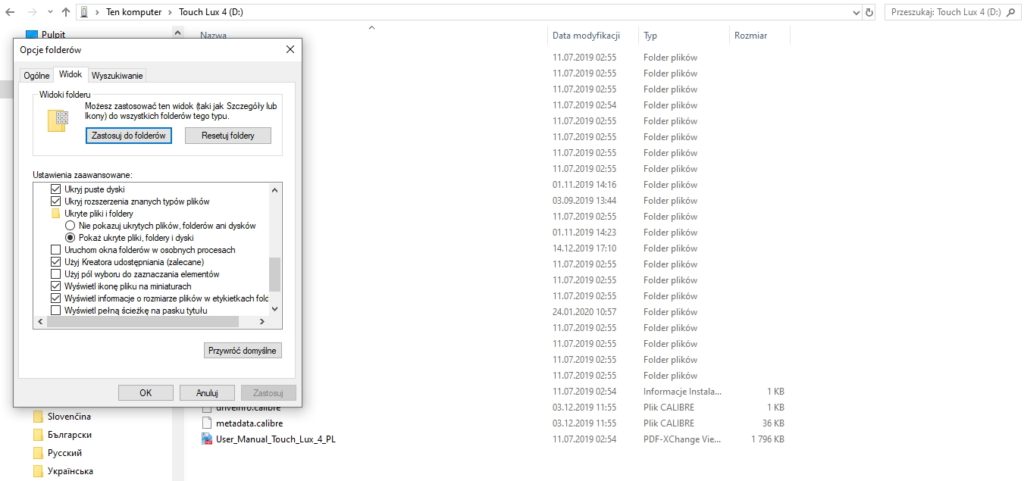The image size is (1024, 481).
Task: Select Nie pokazuj ukrytych plików radio option
Action: 69,226
